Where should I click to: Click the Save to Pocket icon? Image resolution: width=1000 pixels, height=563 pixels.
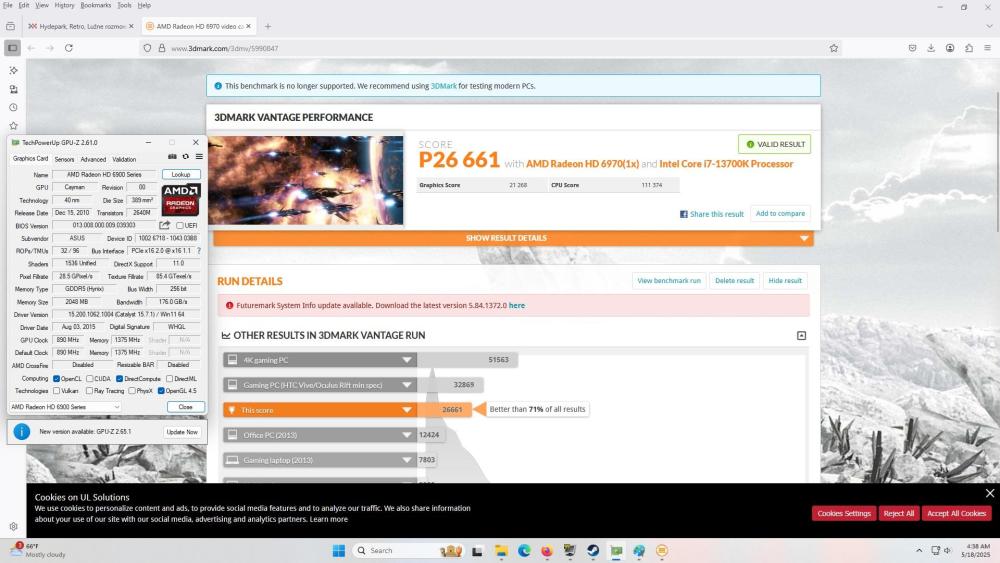pyautogui.click(x=913, y=48)
